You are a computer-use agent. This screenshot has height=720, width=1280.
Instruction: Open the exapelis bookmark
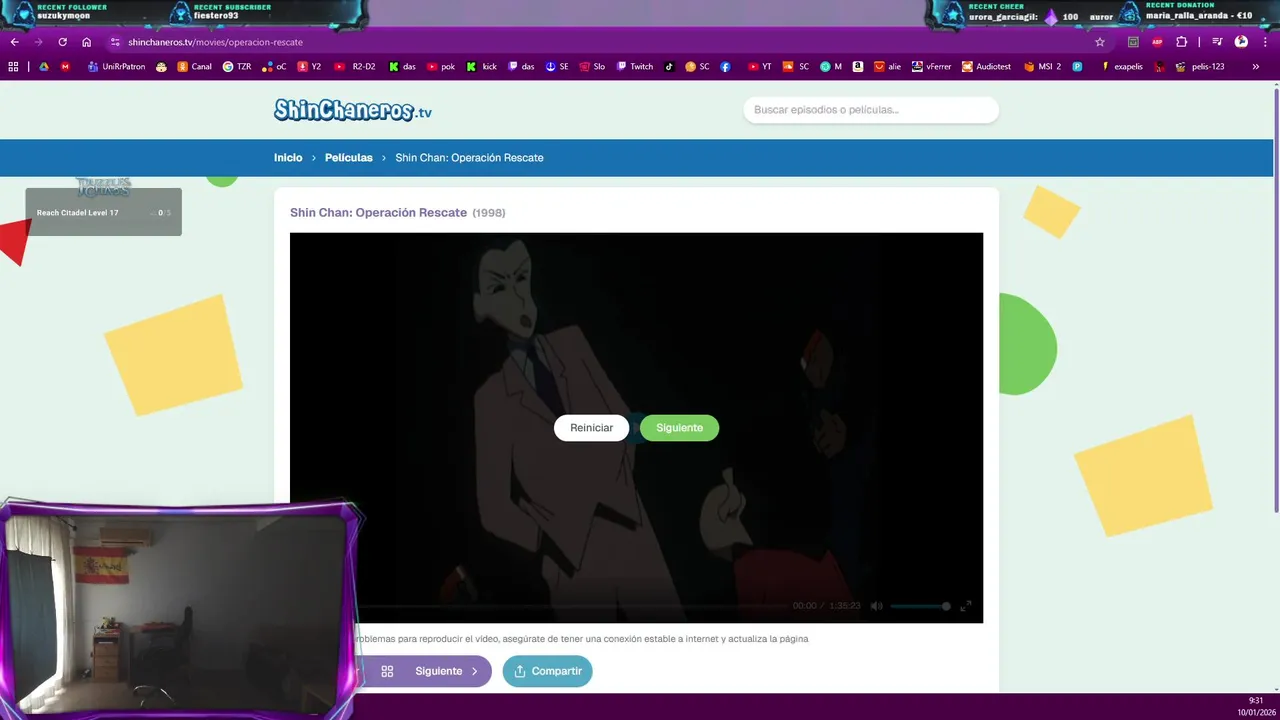pyautogui.click(x=1121, y=67)
